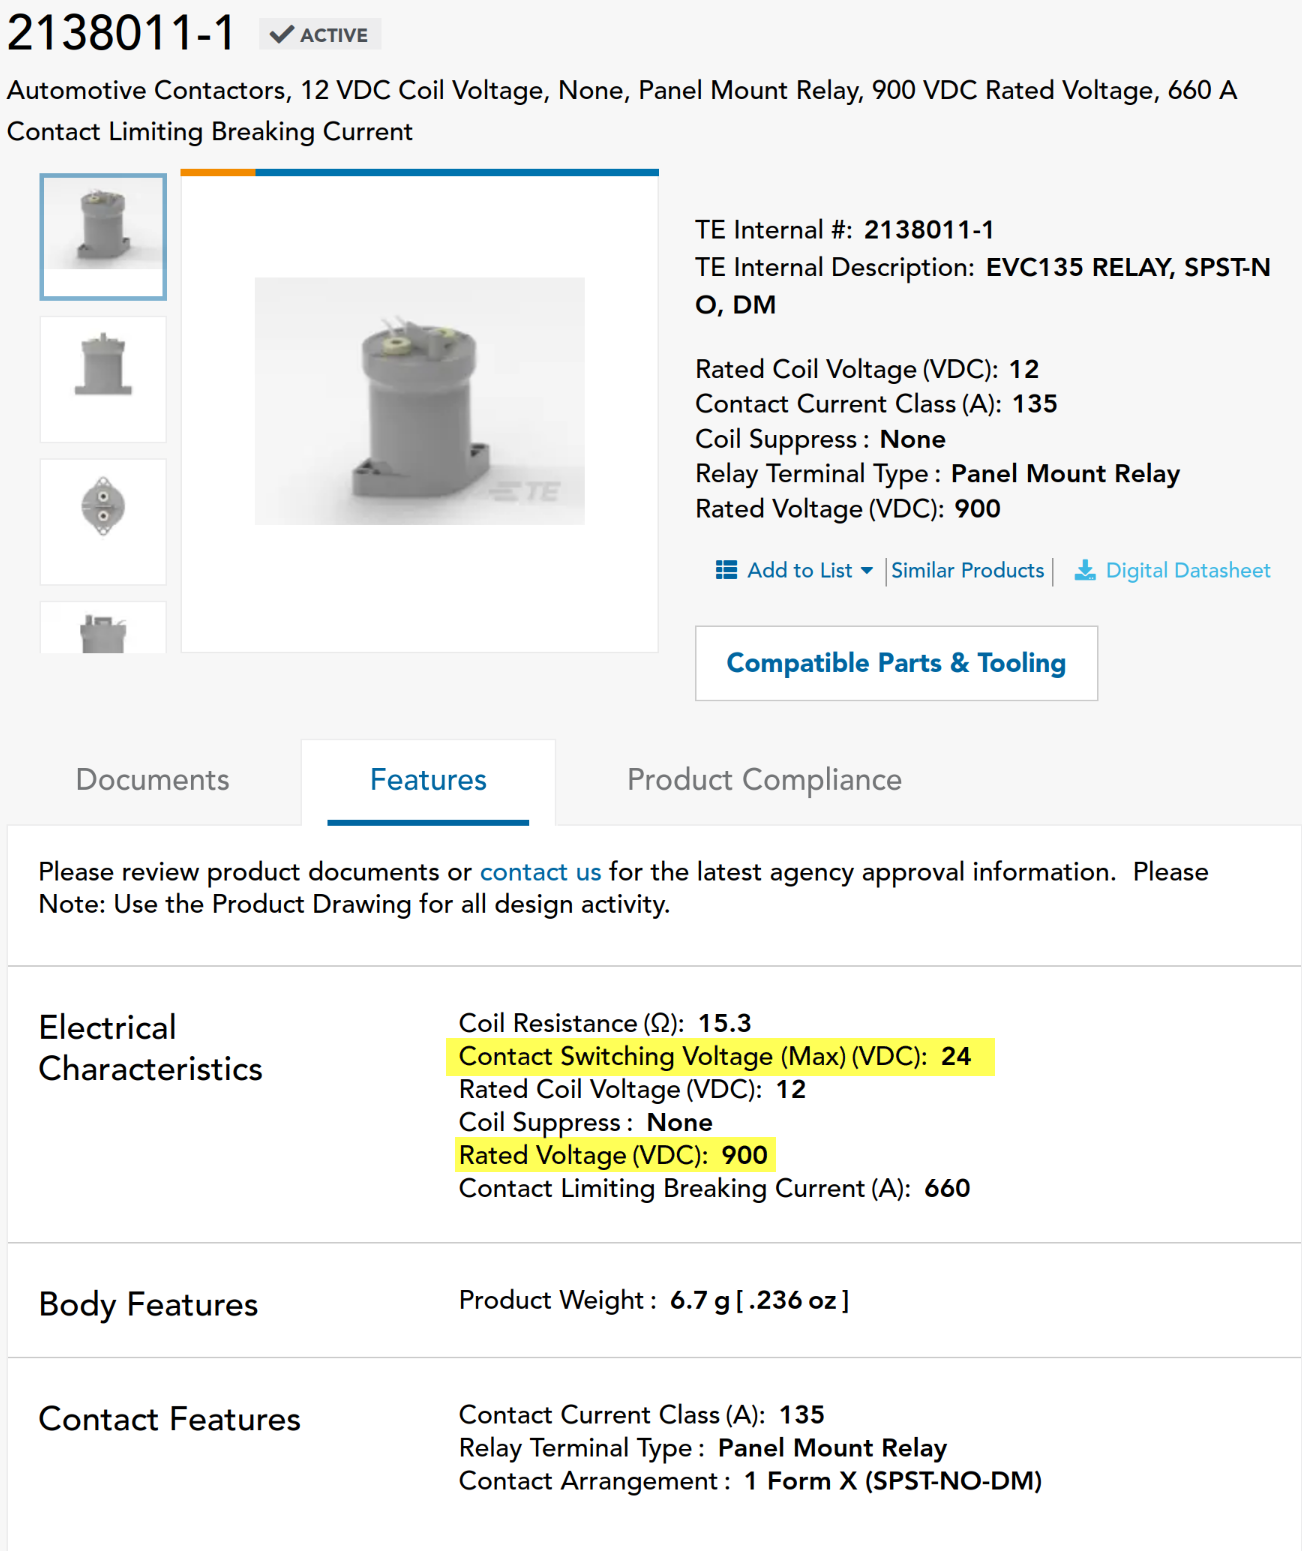
Task: Click the download icon next to Digital Datasheet
Action: [1084, 570]
